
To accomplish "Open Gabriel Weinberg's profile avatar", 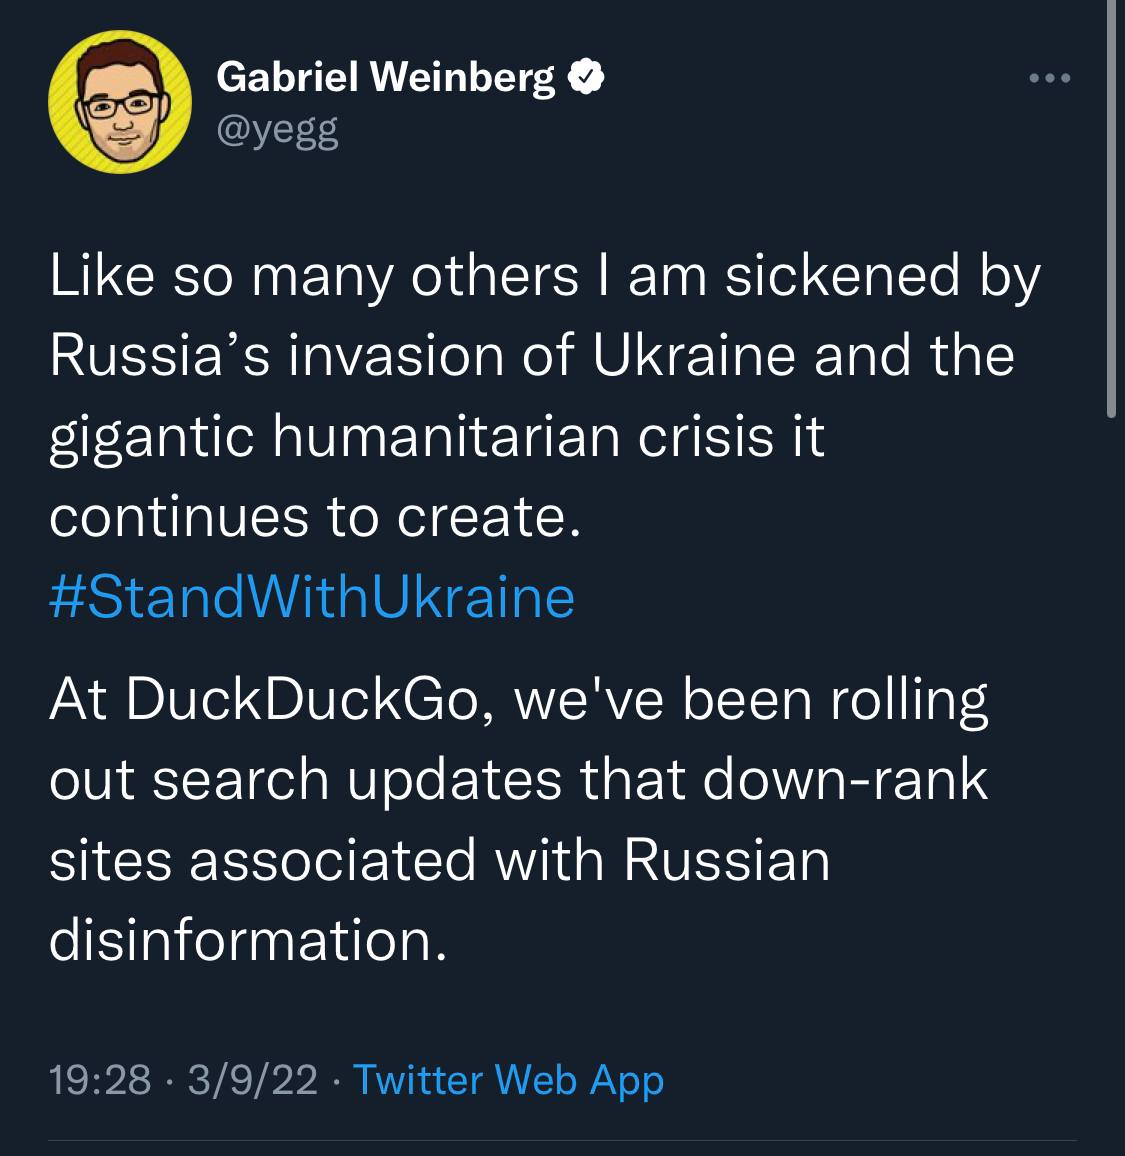I will point(119,104).
